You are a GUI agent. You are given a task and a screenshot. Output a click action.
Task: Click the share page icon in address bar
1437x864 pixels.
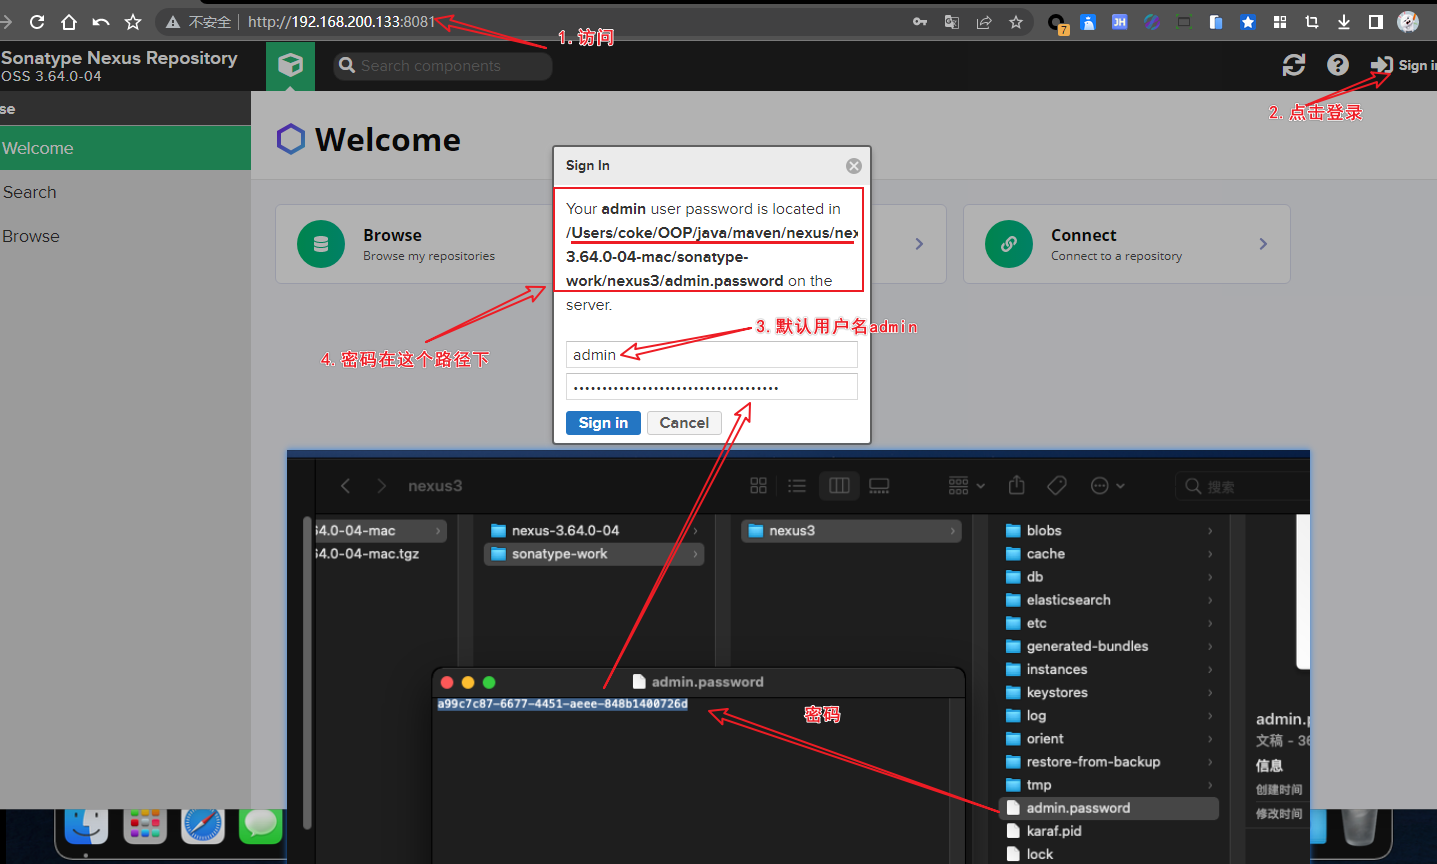[x=984, y=22]
